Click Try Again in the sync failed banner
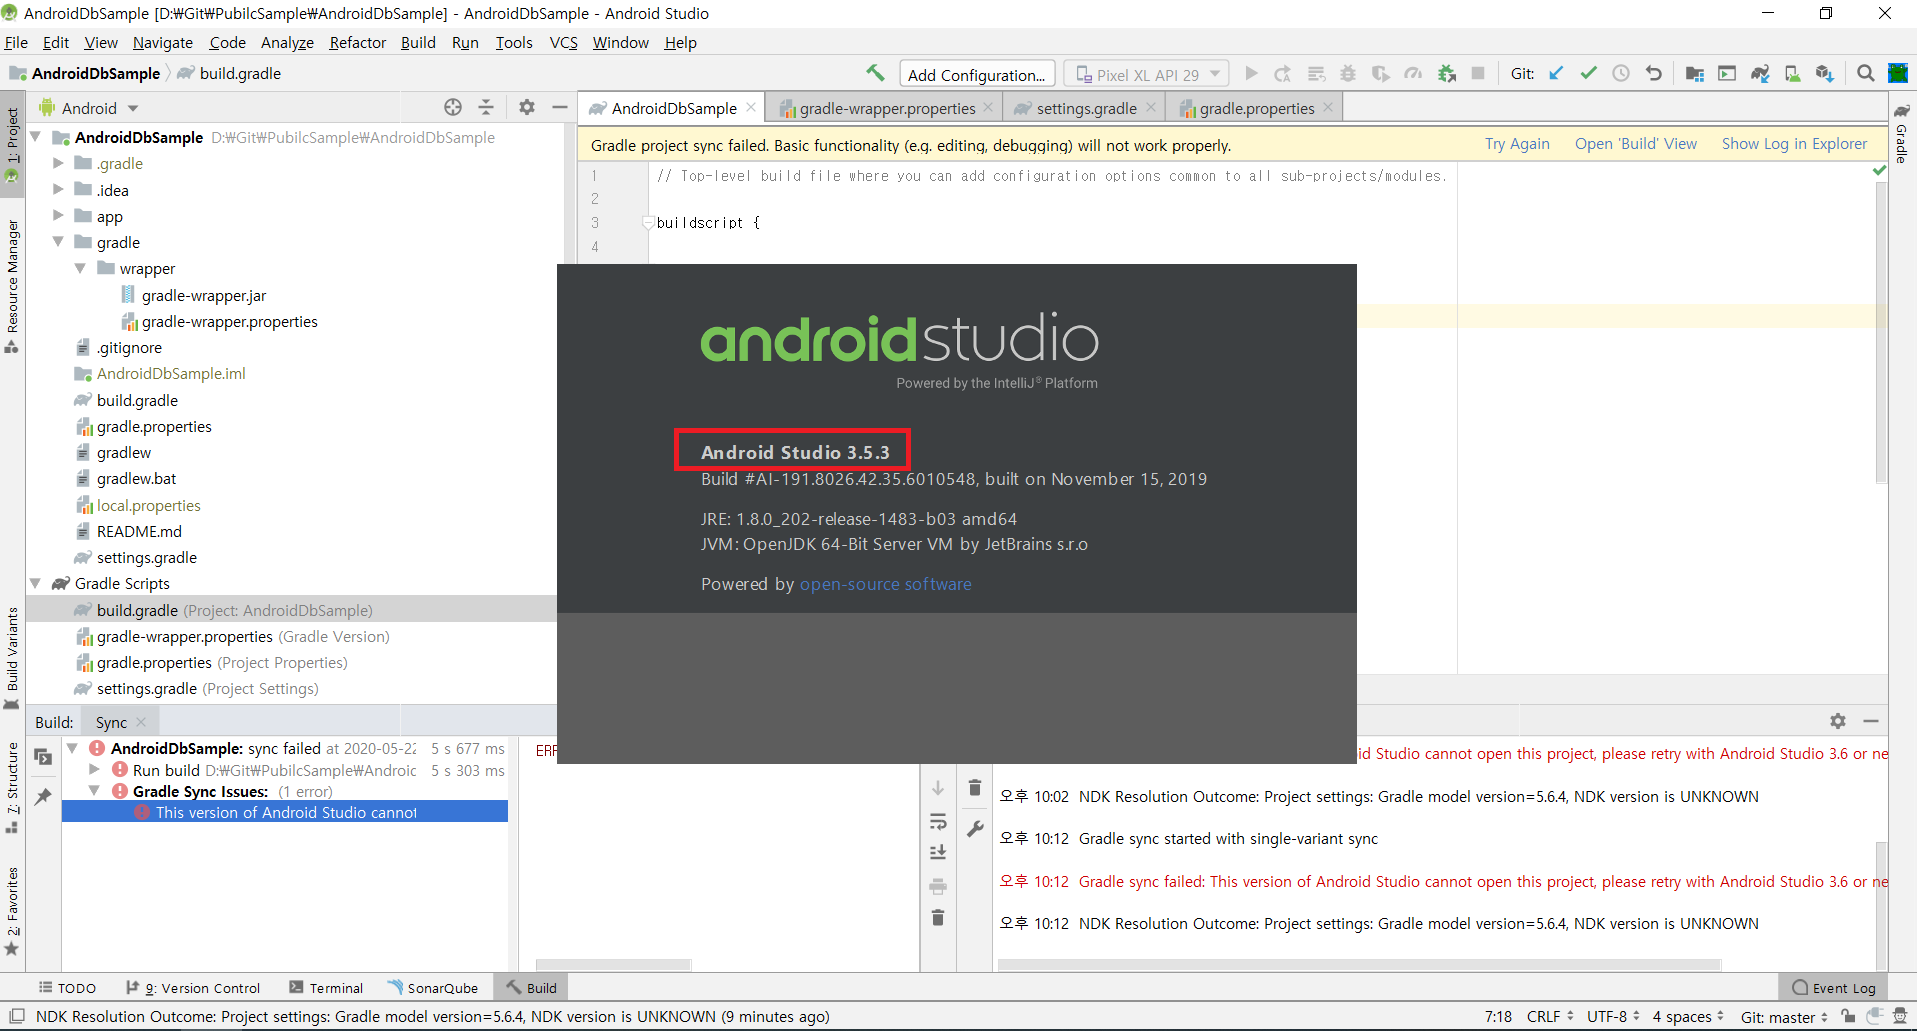 point(1517,144)
